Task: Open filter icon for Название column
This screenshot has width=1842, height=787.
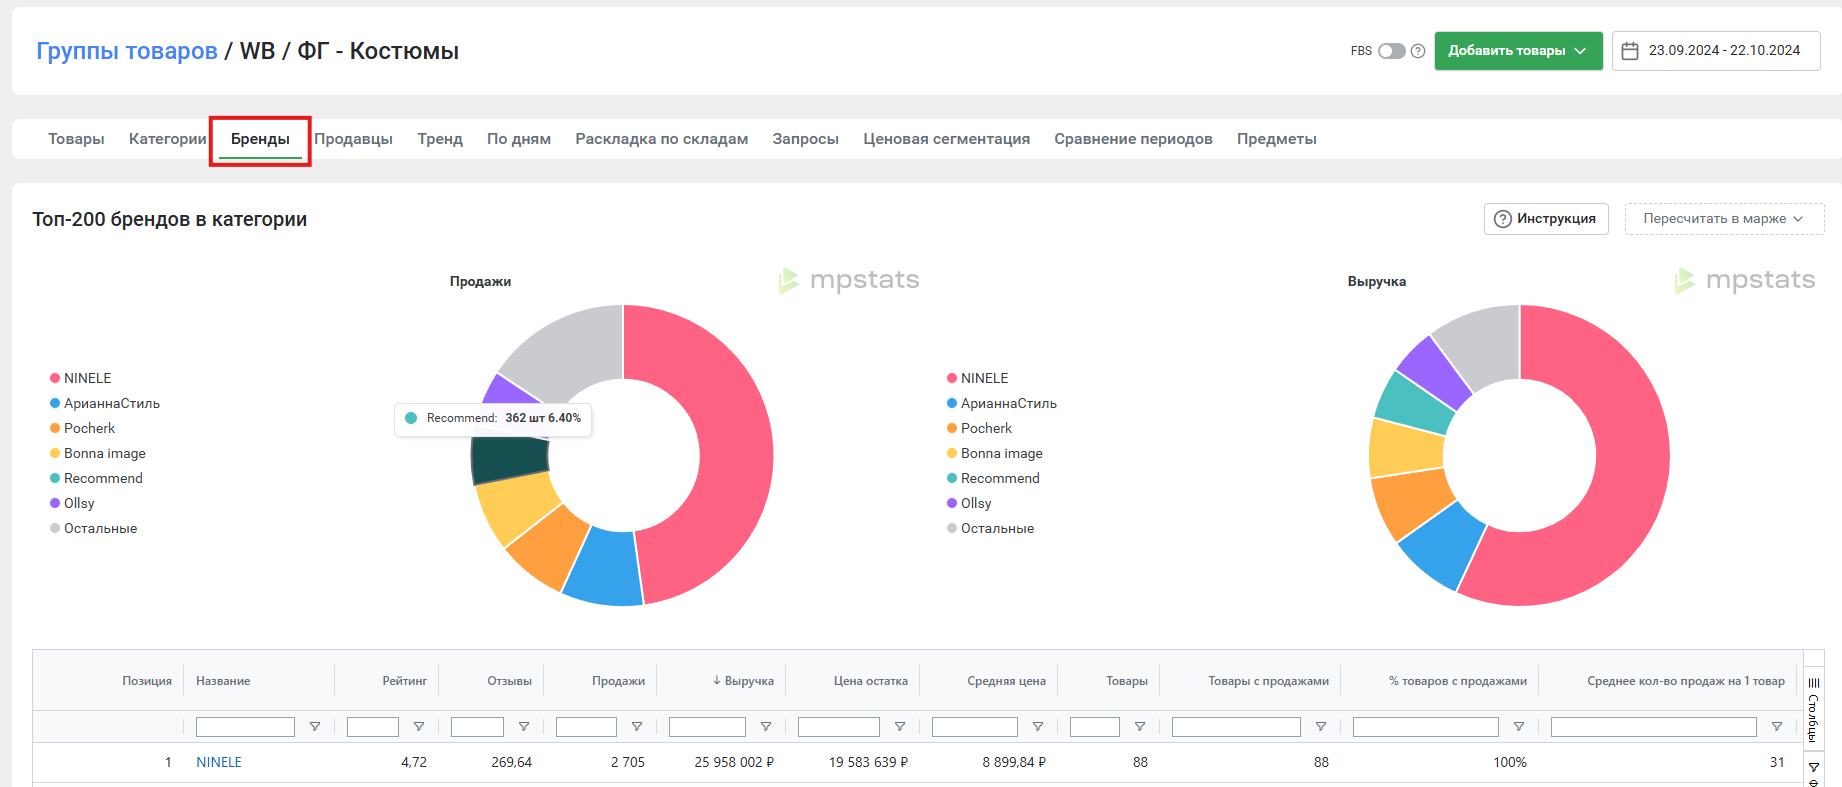Action: click(x=315, y=727)
